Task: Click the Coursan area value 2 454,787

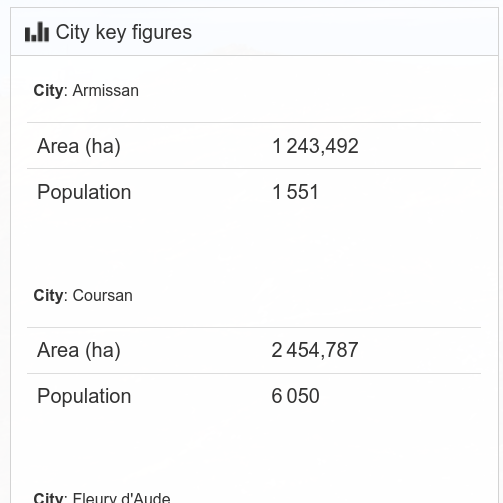Action: [x=315, y=350]
